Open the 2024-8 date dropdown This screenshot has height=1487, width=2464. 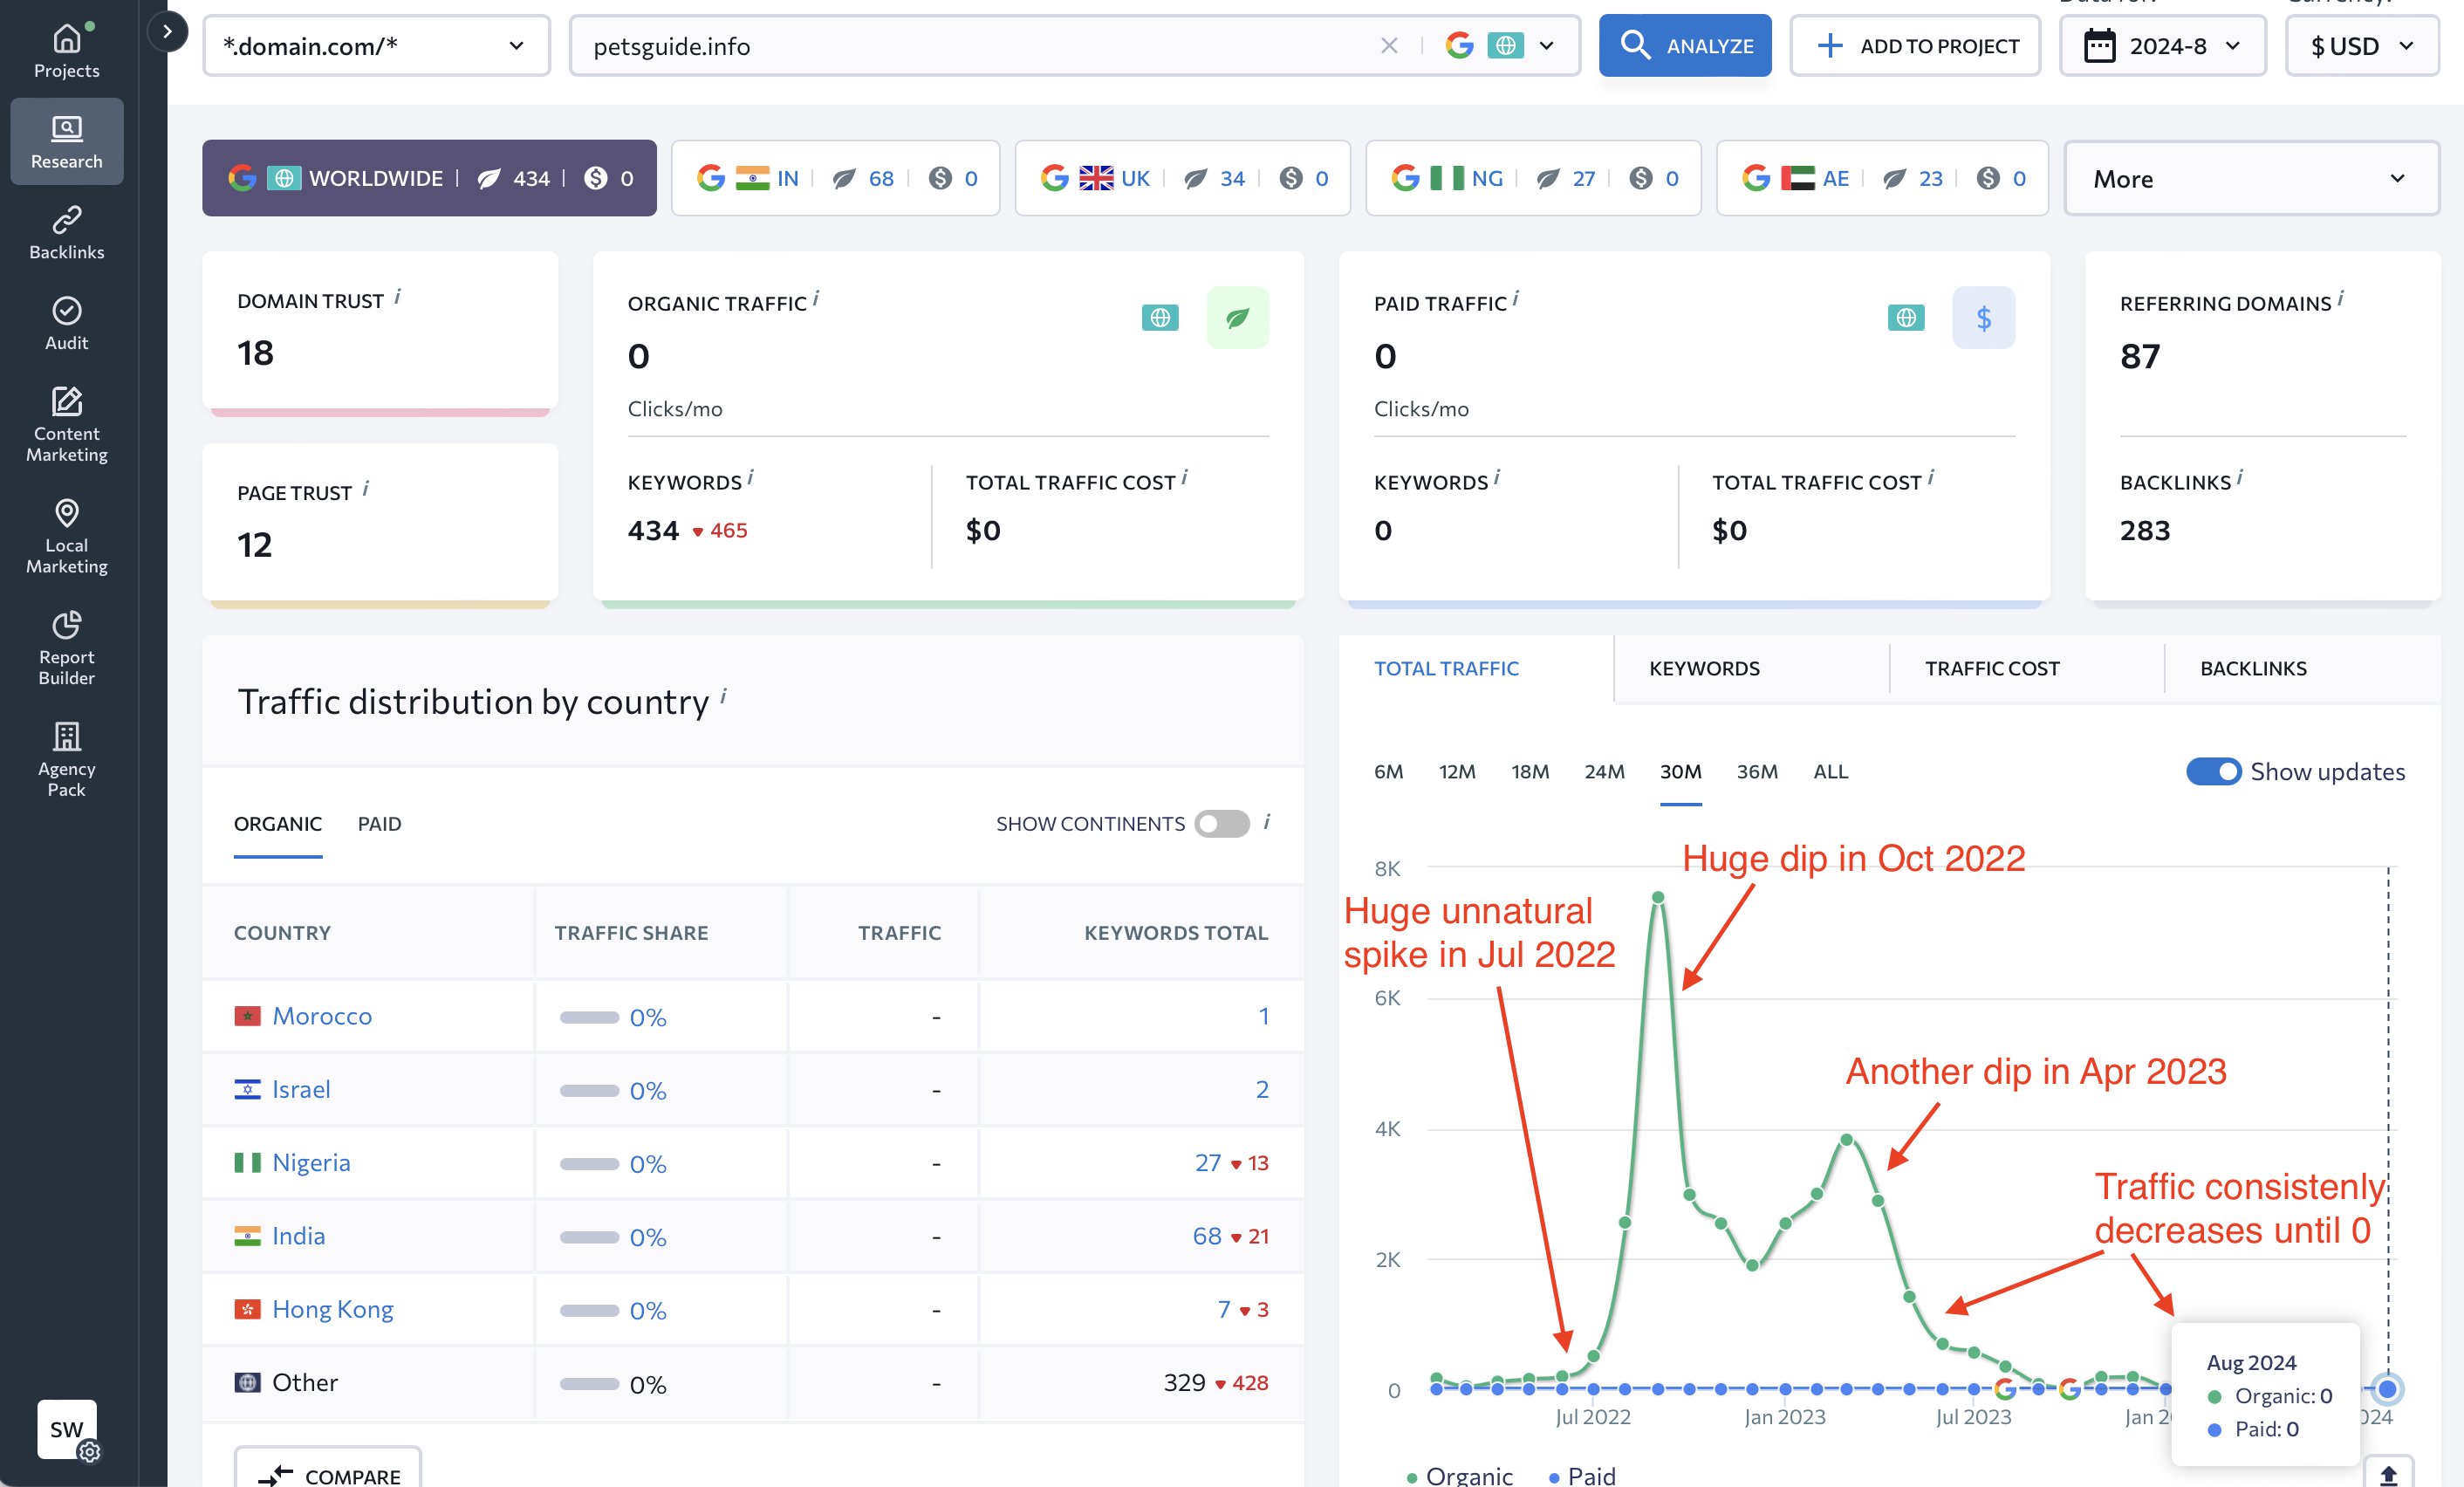tap(2162, 45)
